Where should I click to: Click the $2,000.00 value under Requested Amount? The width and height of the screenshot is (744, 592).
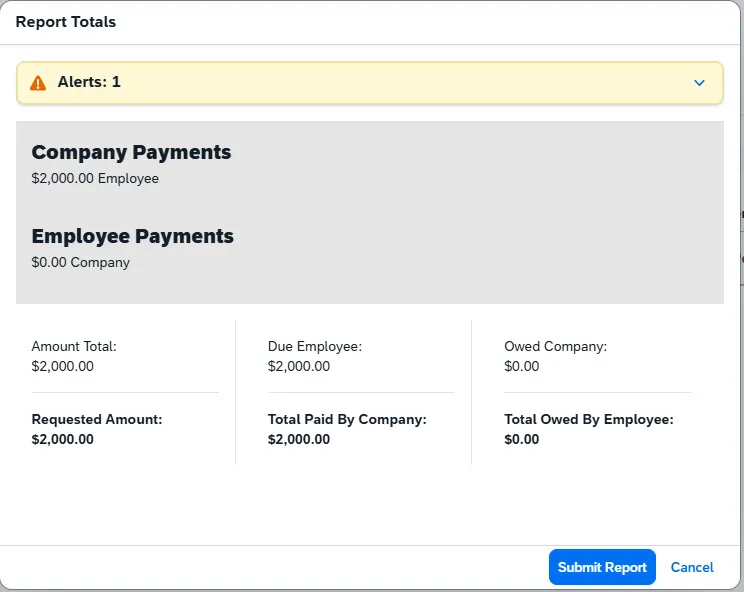63,439
